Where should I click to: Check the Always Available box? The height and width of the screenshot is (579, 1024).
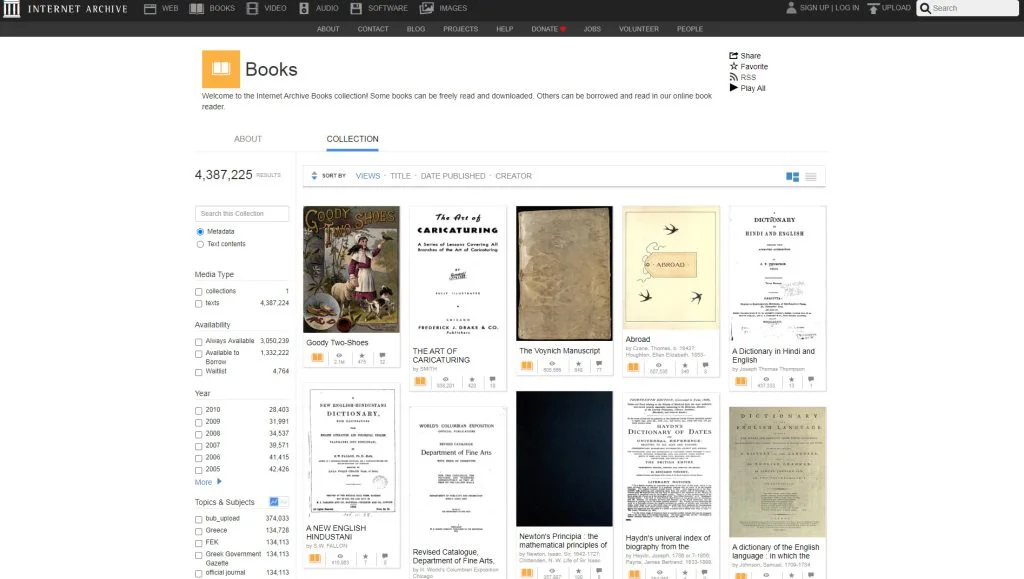pos(199,341)
